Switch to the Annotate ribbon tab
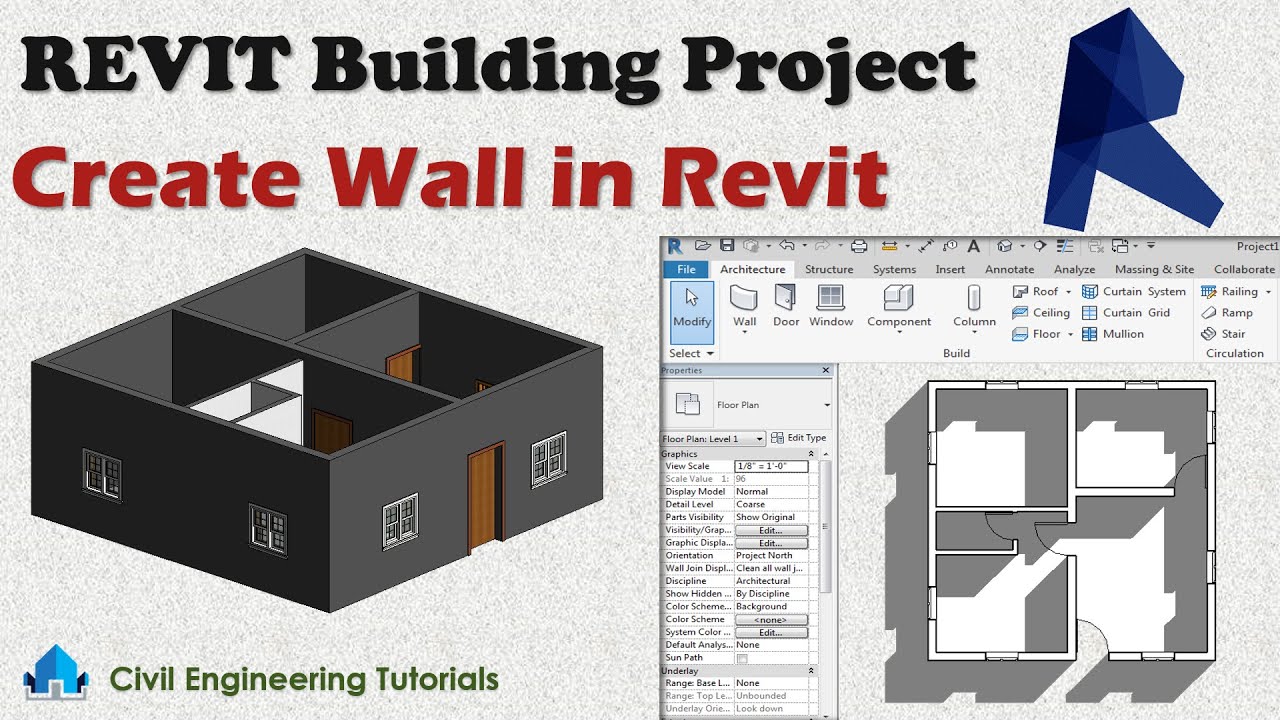The width and height of the screenshot is (1280, 720). (x=1010, y=269)
